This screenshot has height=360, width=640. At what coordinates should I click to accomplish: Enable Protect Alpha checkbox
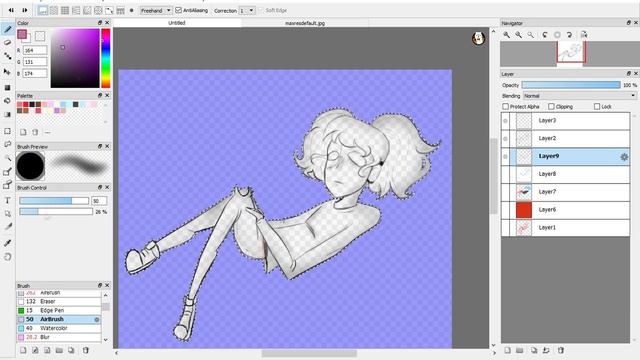pos(505,107)
